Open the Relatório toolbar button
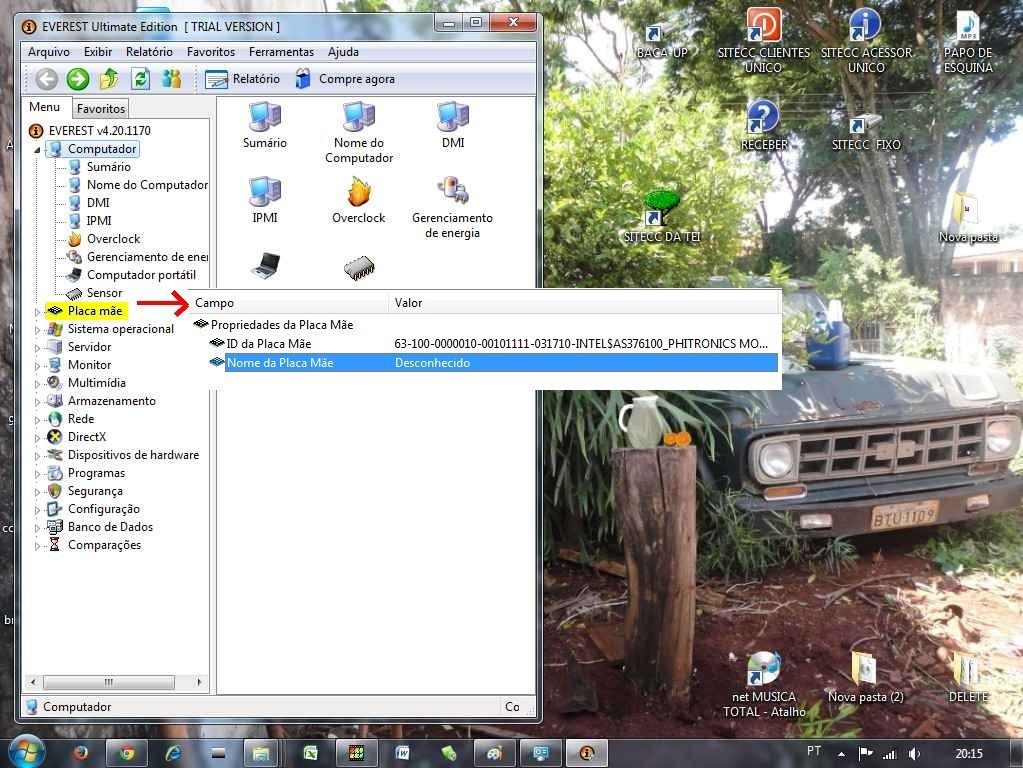 click(242, 79)
